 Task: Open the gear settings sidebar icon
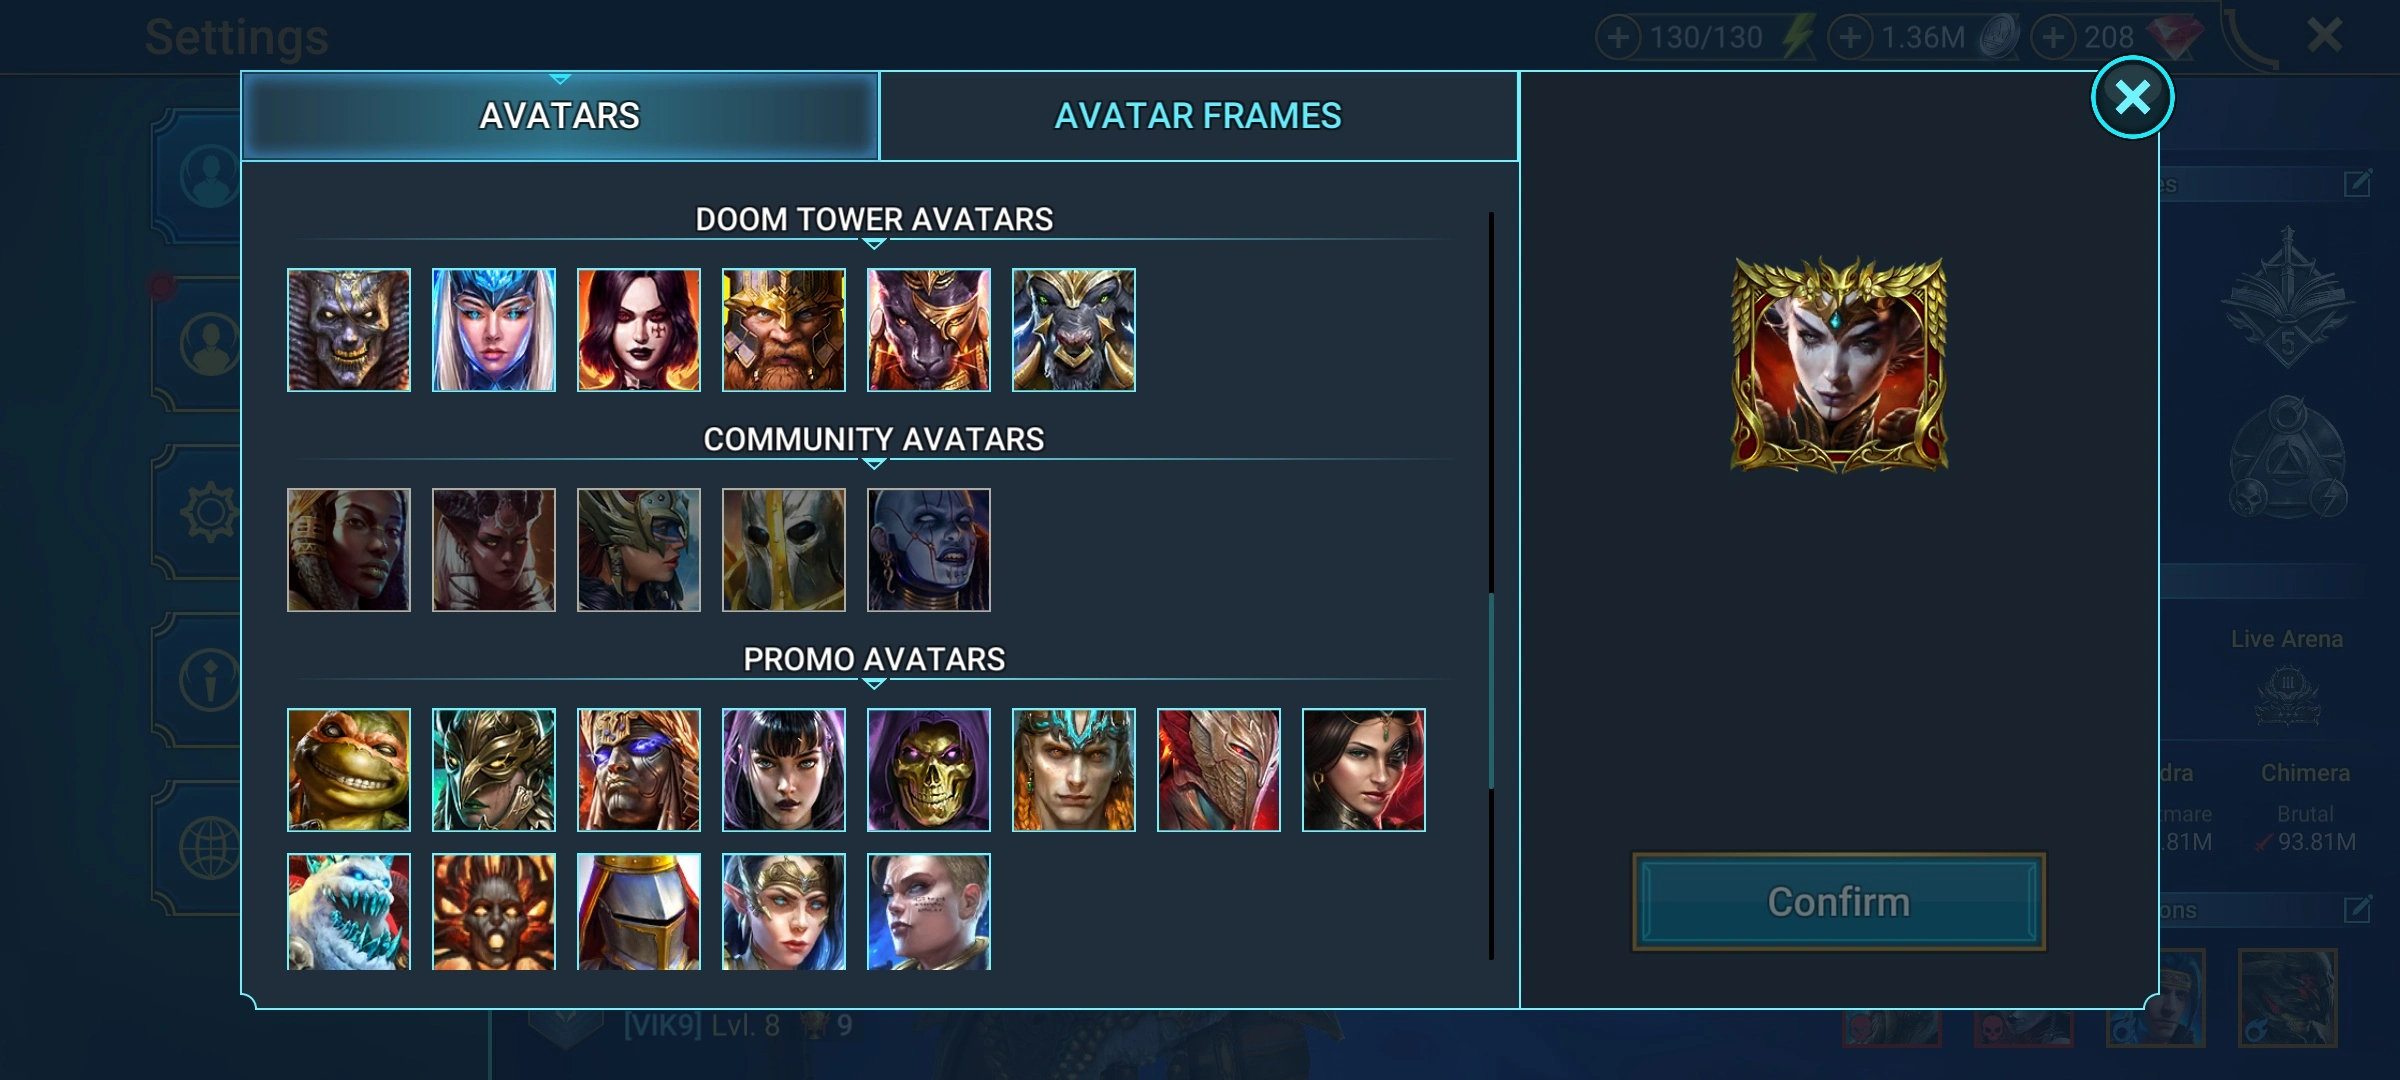pyautogui.click(x=208, y=513)
